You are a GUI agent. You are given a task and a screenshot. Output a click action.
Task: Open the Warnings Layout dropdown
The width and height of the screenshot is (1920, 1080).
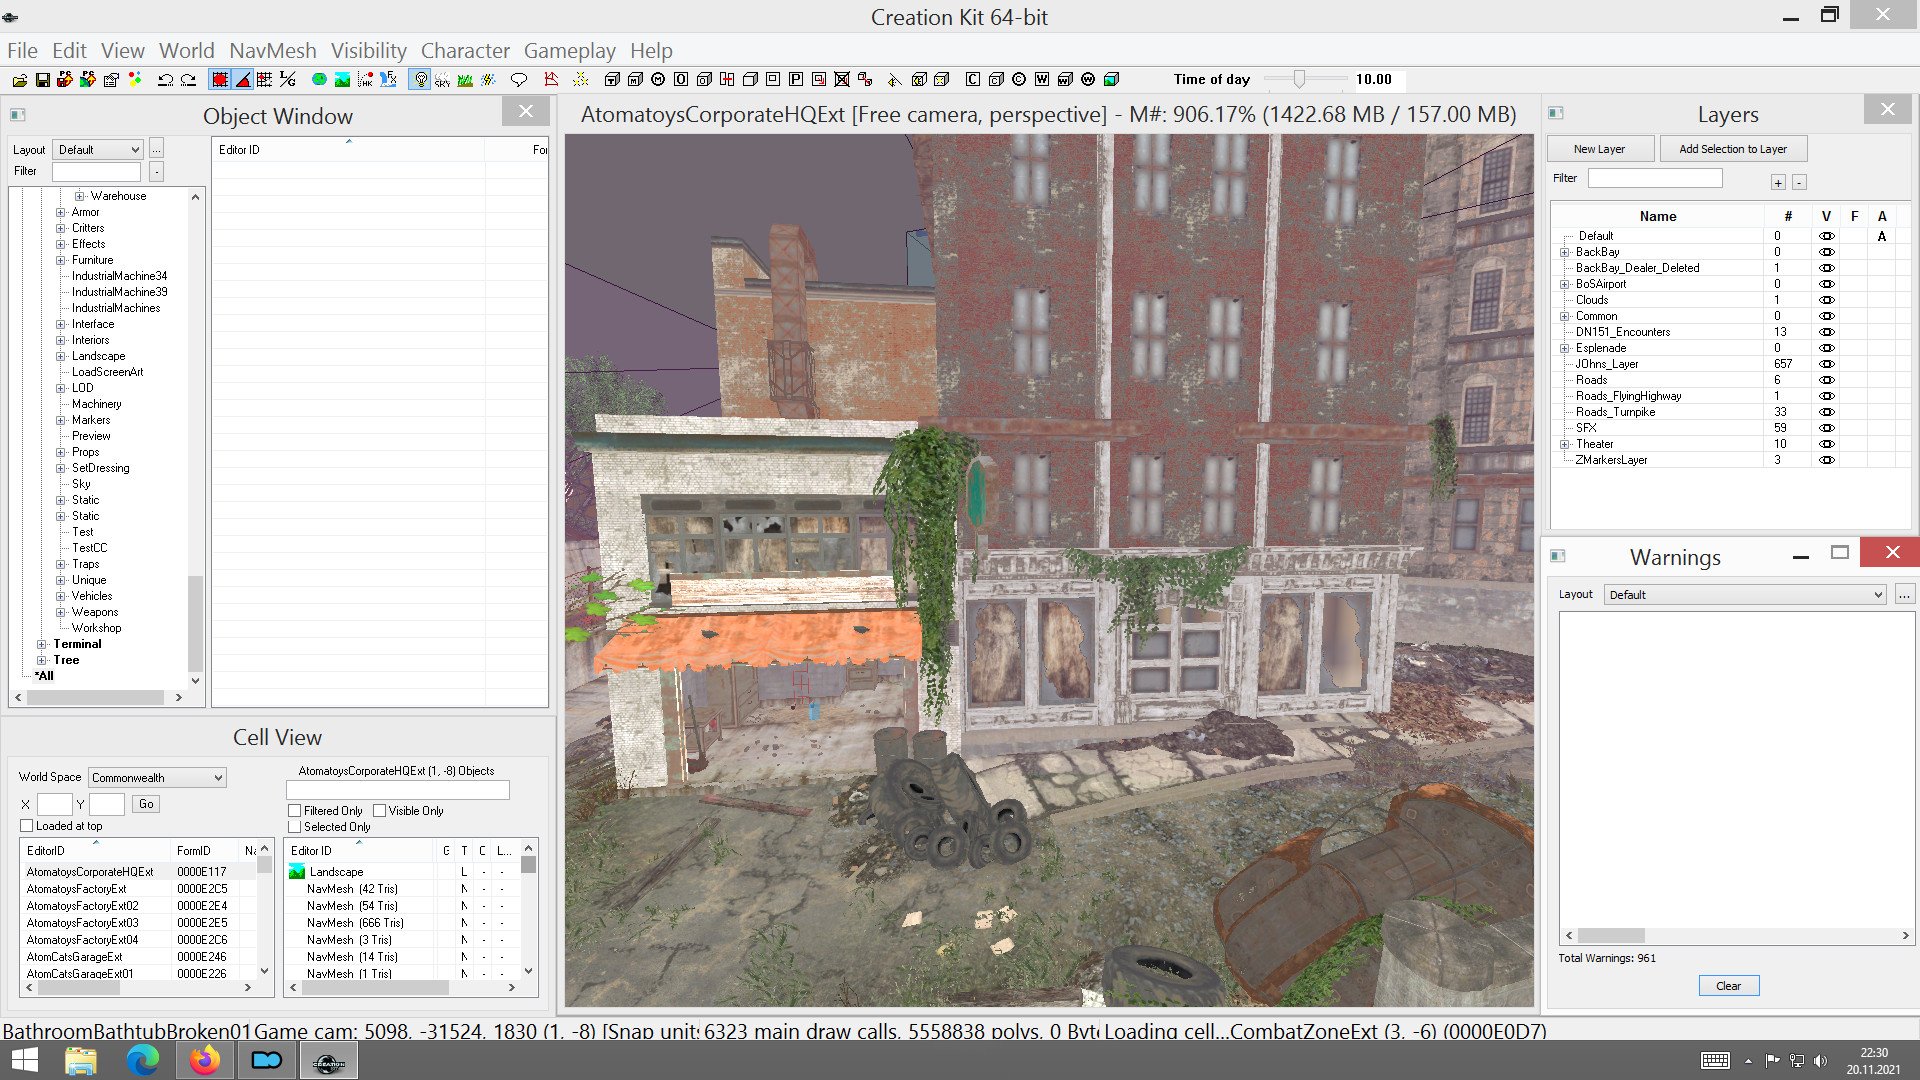click(1745, 595)
